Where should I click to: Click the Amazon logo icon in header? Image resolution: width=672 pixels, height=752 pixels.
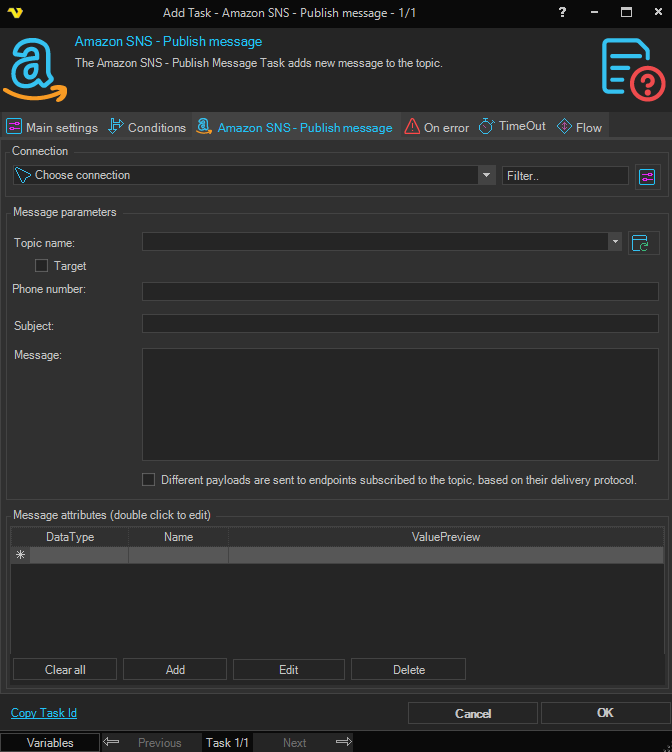coord(34,68)
